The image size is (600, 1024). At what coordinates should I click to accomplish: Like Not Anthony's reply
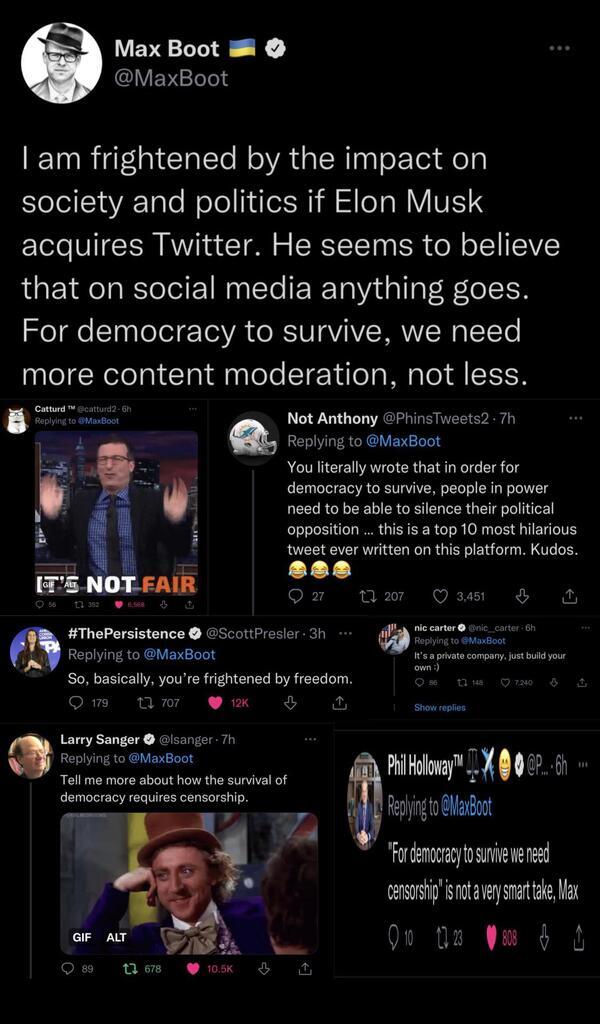441,596
